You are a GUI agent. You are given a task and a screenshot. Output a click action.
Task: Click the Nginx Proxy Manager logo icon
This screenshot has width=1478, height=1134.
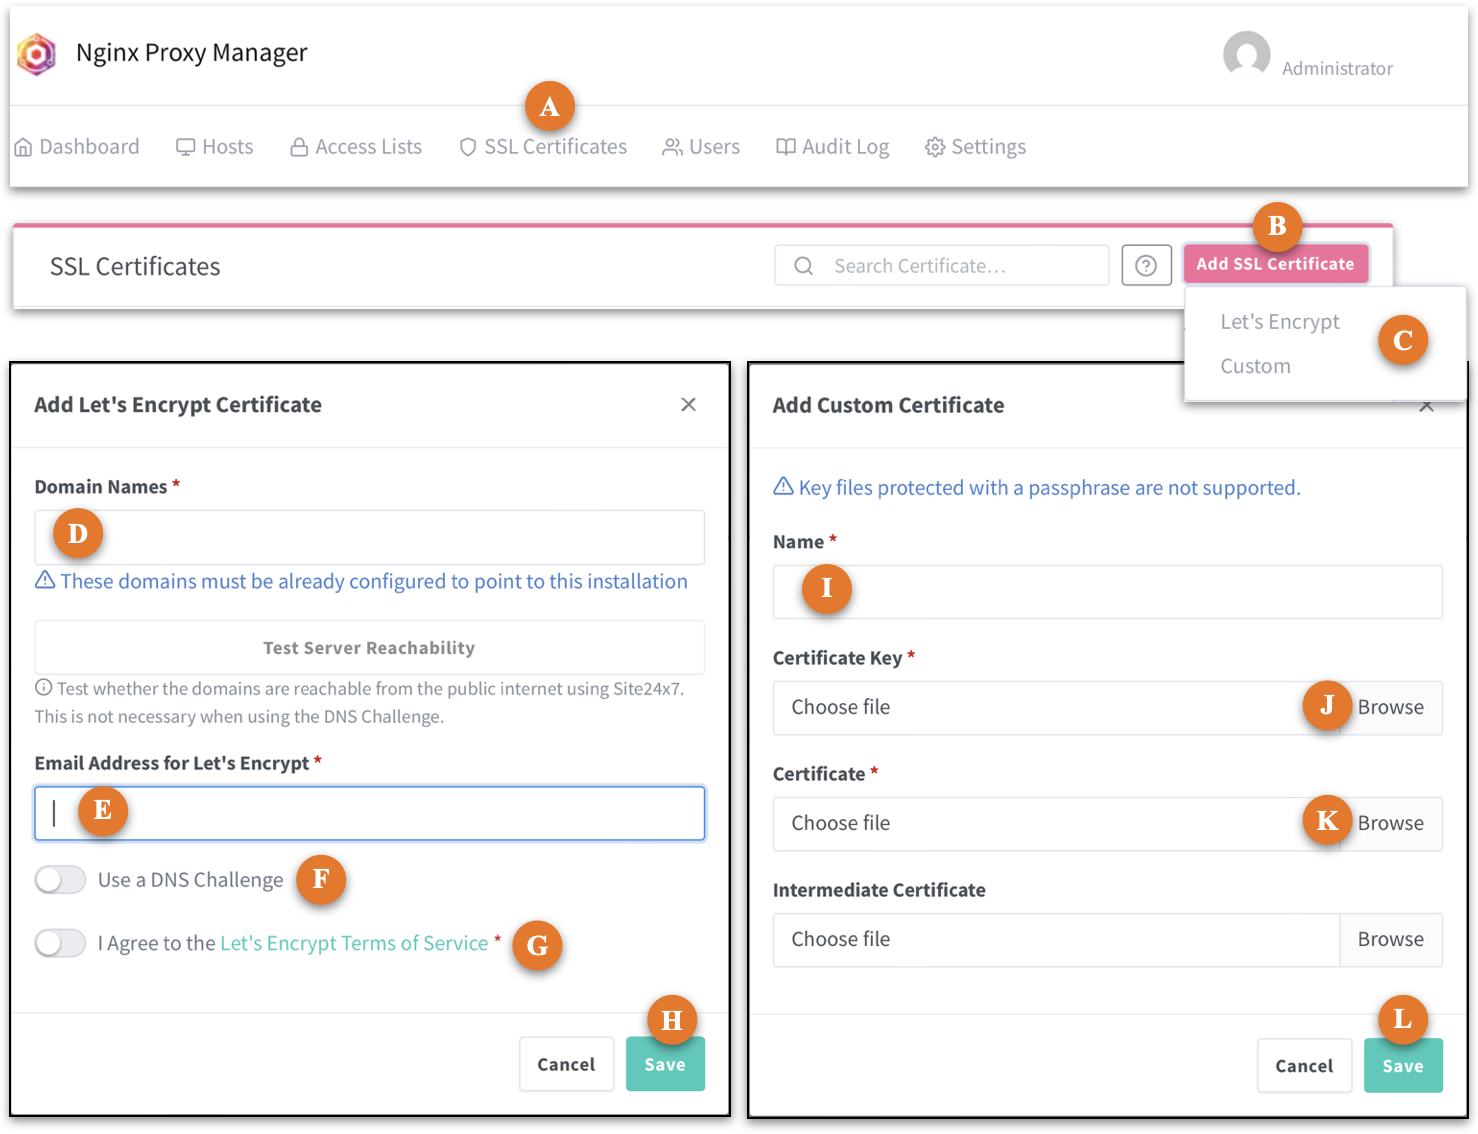point(37,54)
